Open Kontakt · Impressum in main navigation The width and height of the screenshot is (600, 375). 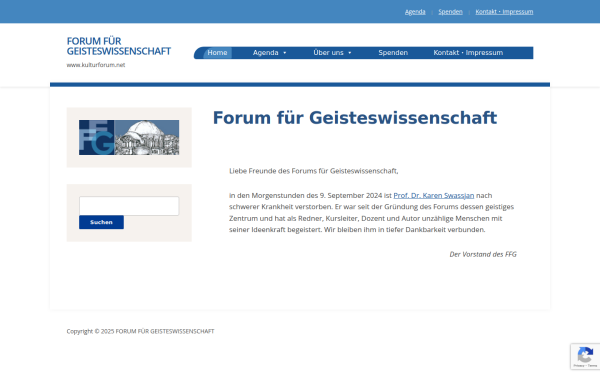coord(468,53)
